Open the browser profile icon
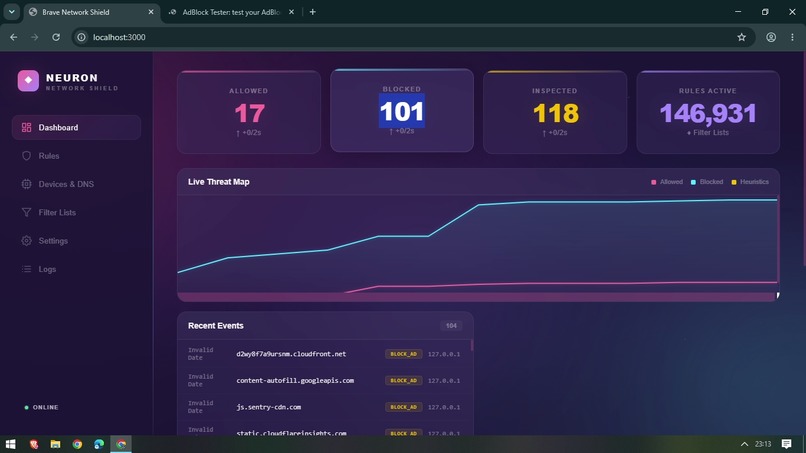 (771, 37)
